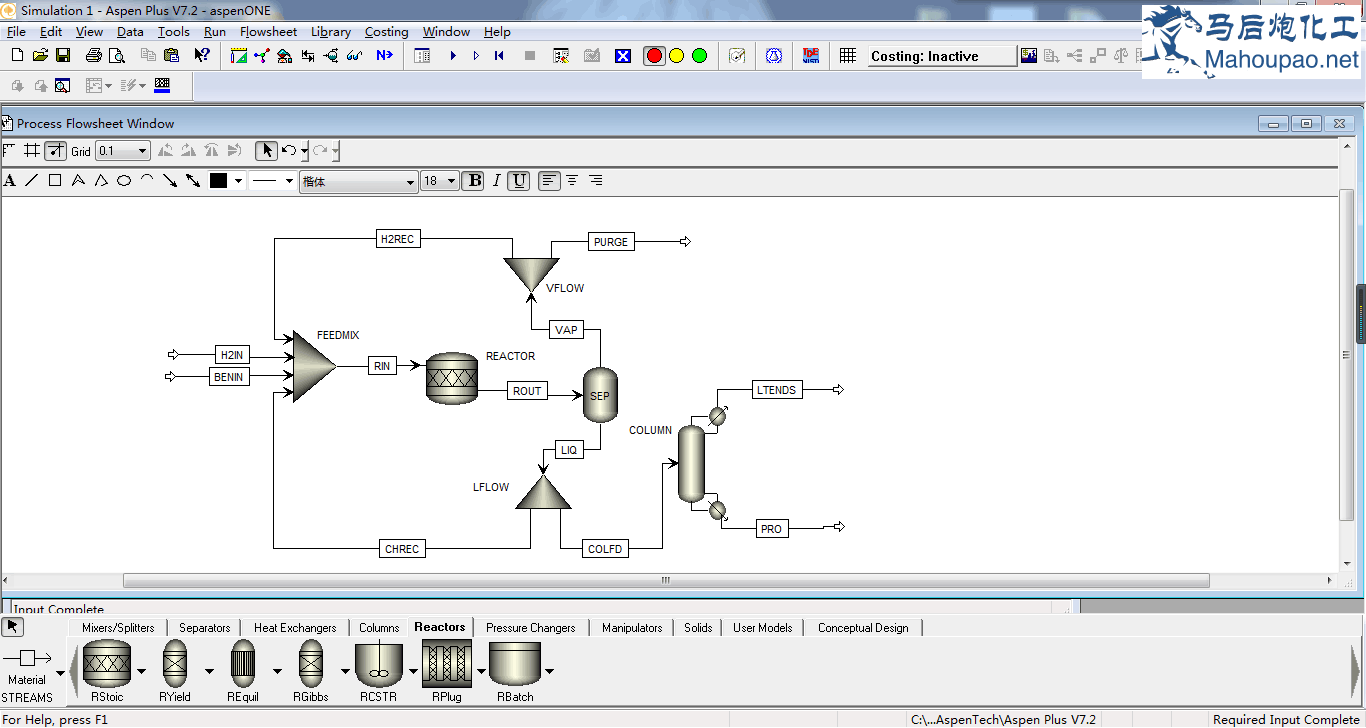Image resolution: width=1366 pixels, height=728 pixels.
Task: Create a new simulation file
Action: (x=16, y=56)
